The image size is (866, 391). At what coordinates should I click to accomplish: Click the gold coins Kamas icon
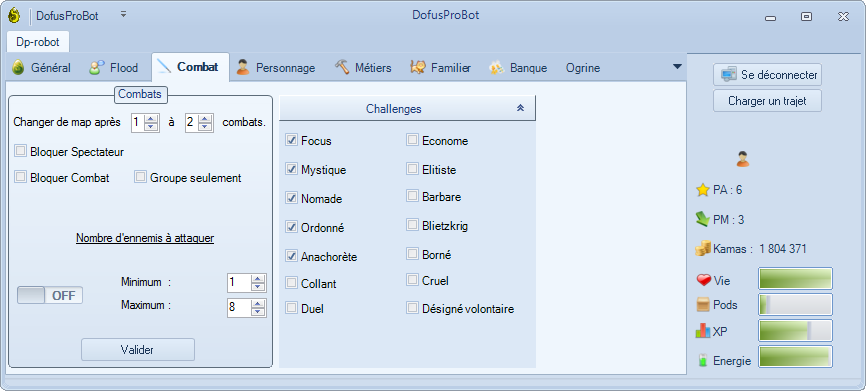coord(703,249)
